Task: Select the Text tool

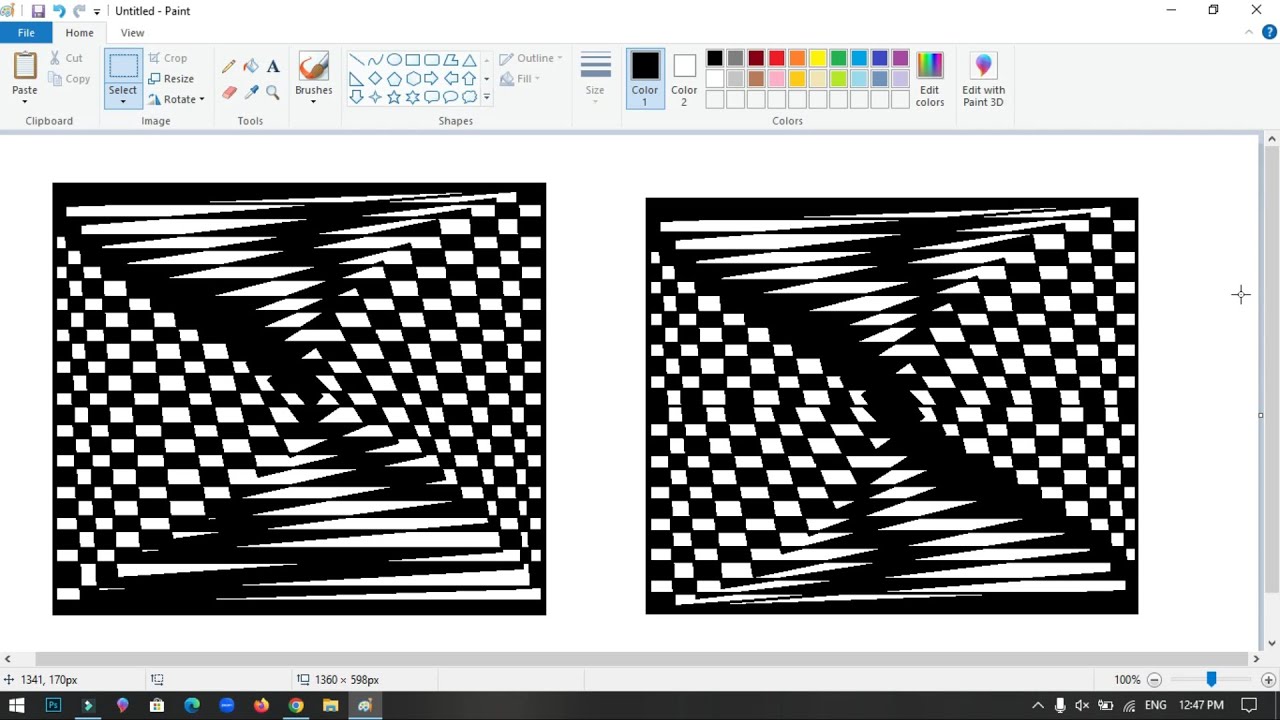Action: [x=272, y=66]
